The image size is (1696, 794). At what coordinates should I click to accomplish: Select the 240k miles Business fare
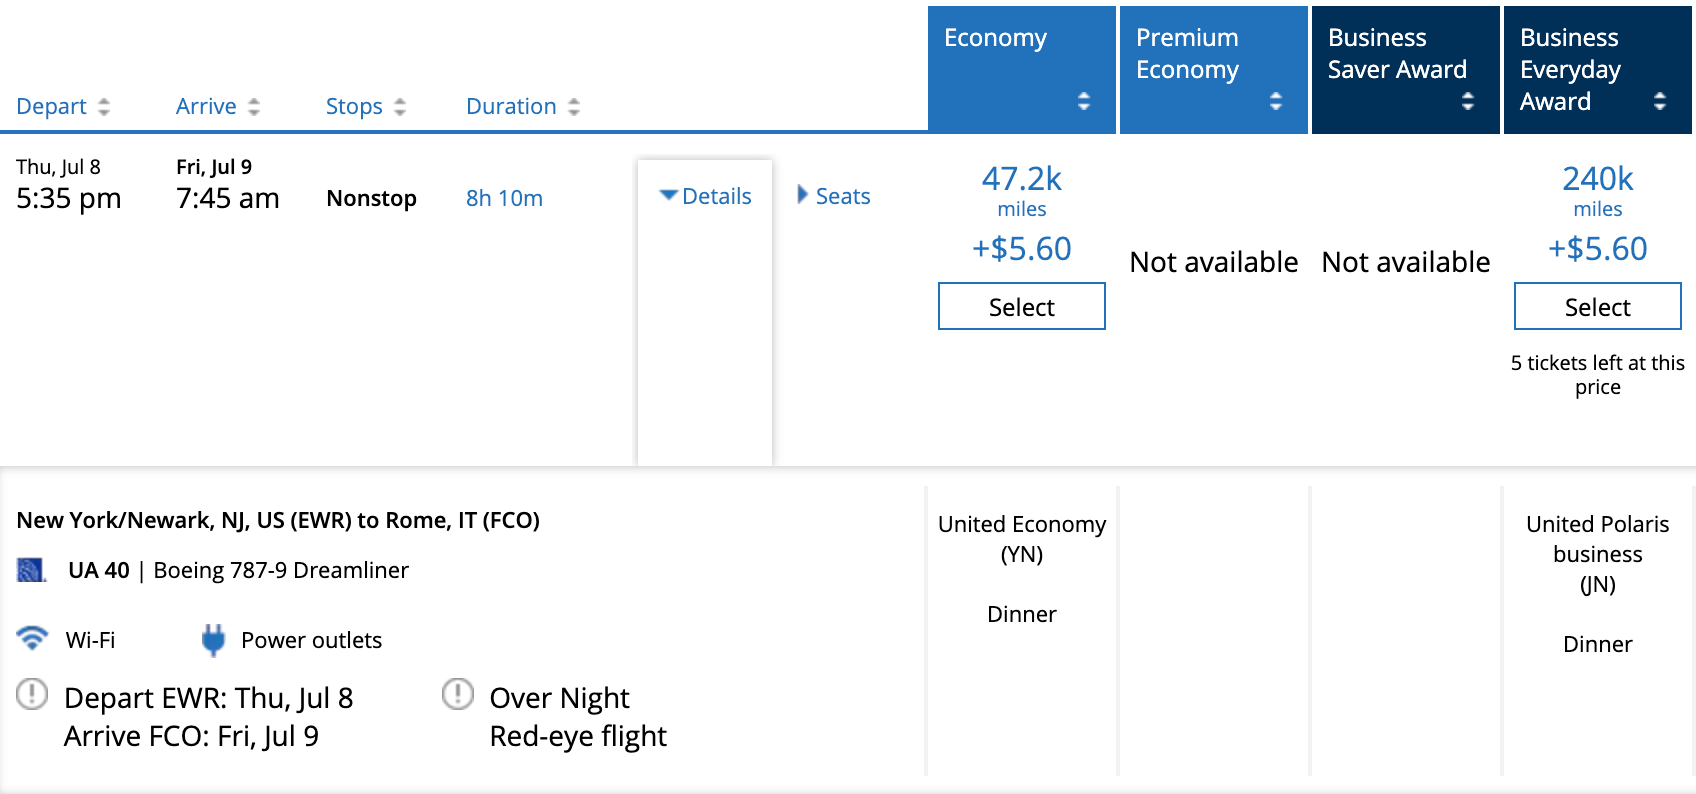click(1598, 306)
